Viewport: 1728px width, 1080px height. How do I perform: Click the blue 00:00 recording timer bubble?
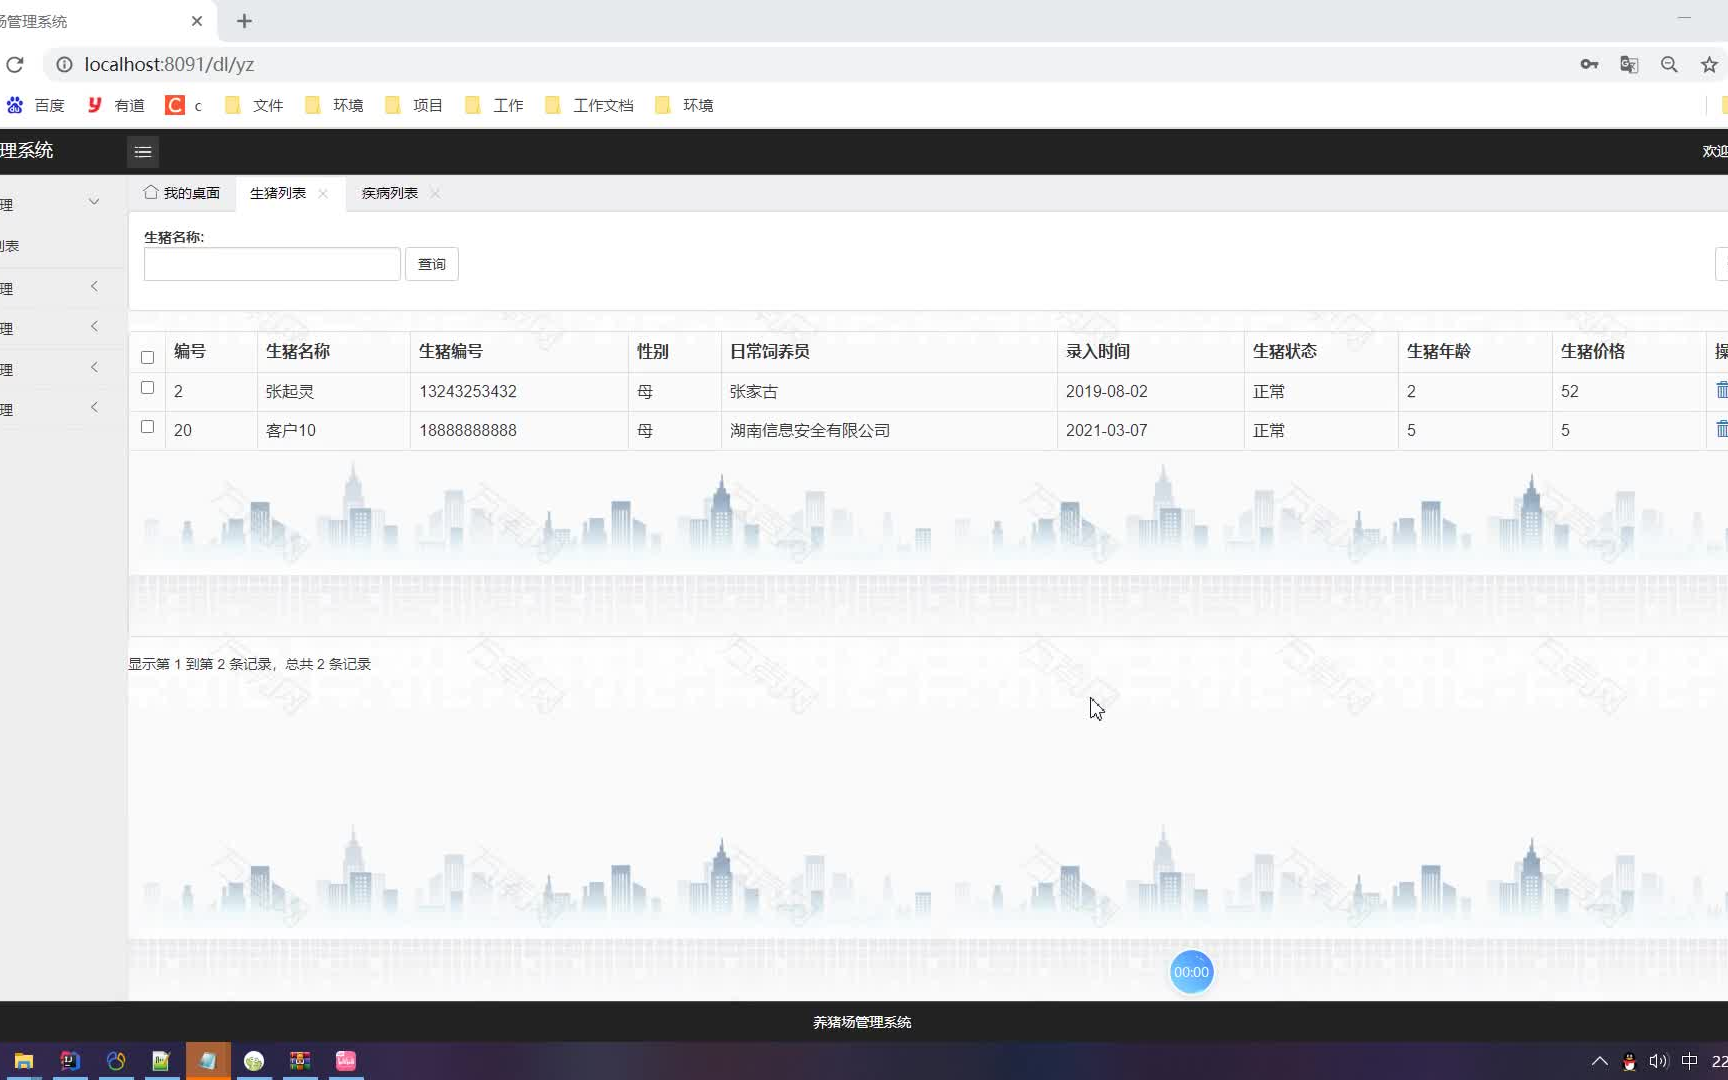coord(1191,972)
